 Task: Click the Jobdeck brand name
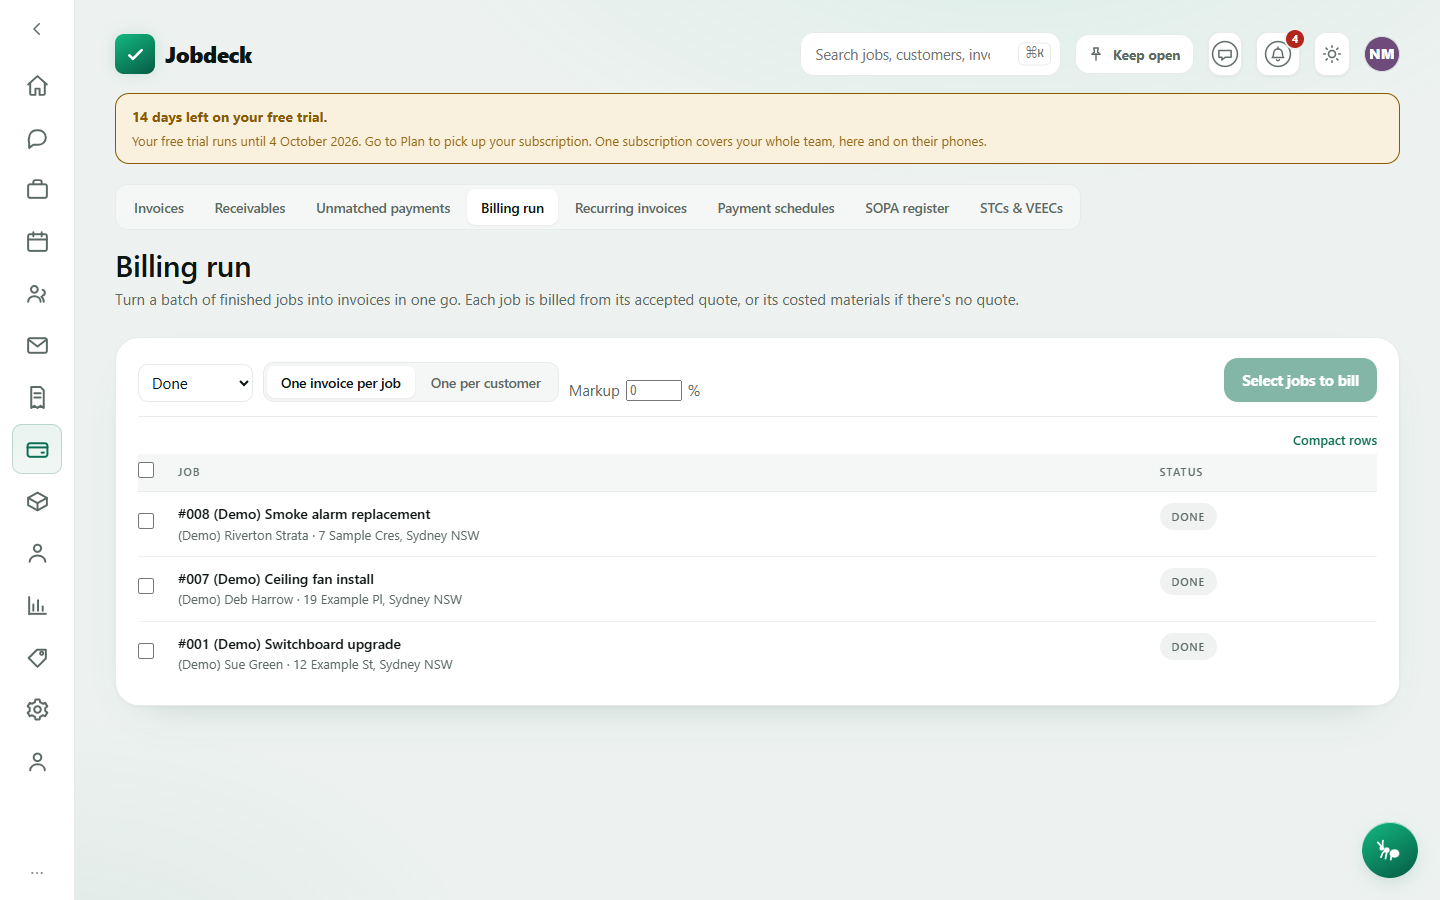point(209,55)
